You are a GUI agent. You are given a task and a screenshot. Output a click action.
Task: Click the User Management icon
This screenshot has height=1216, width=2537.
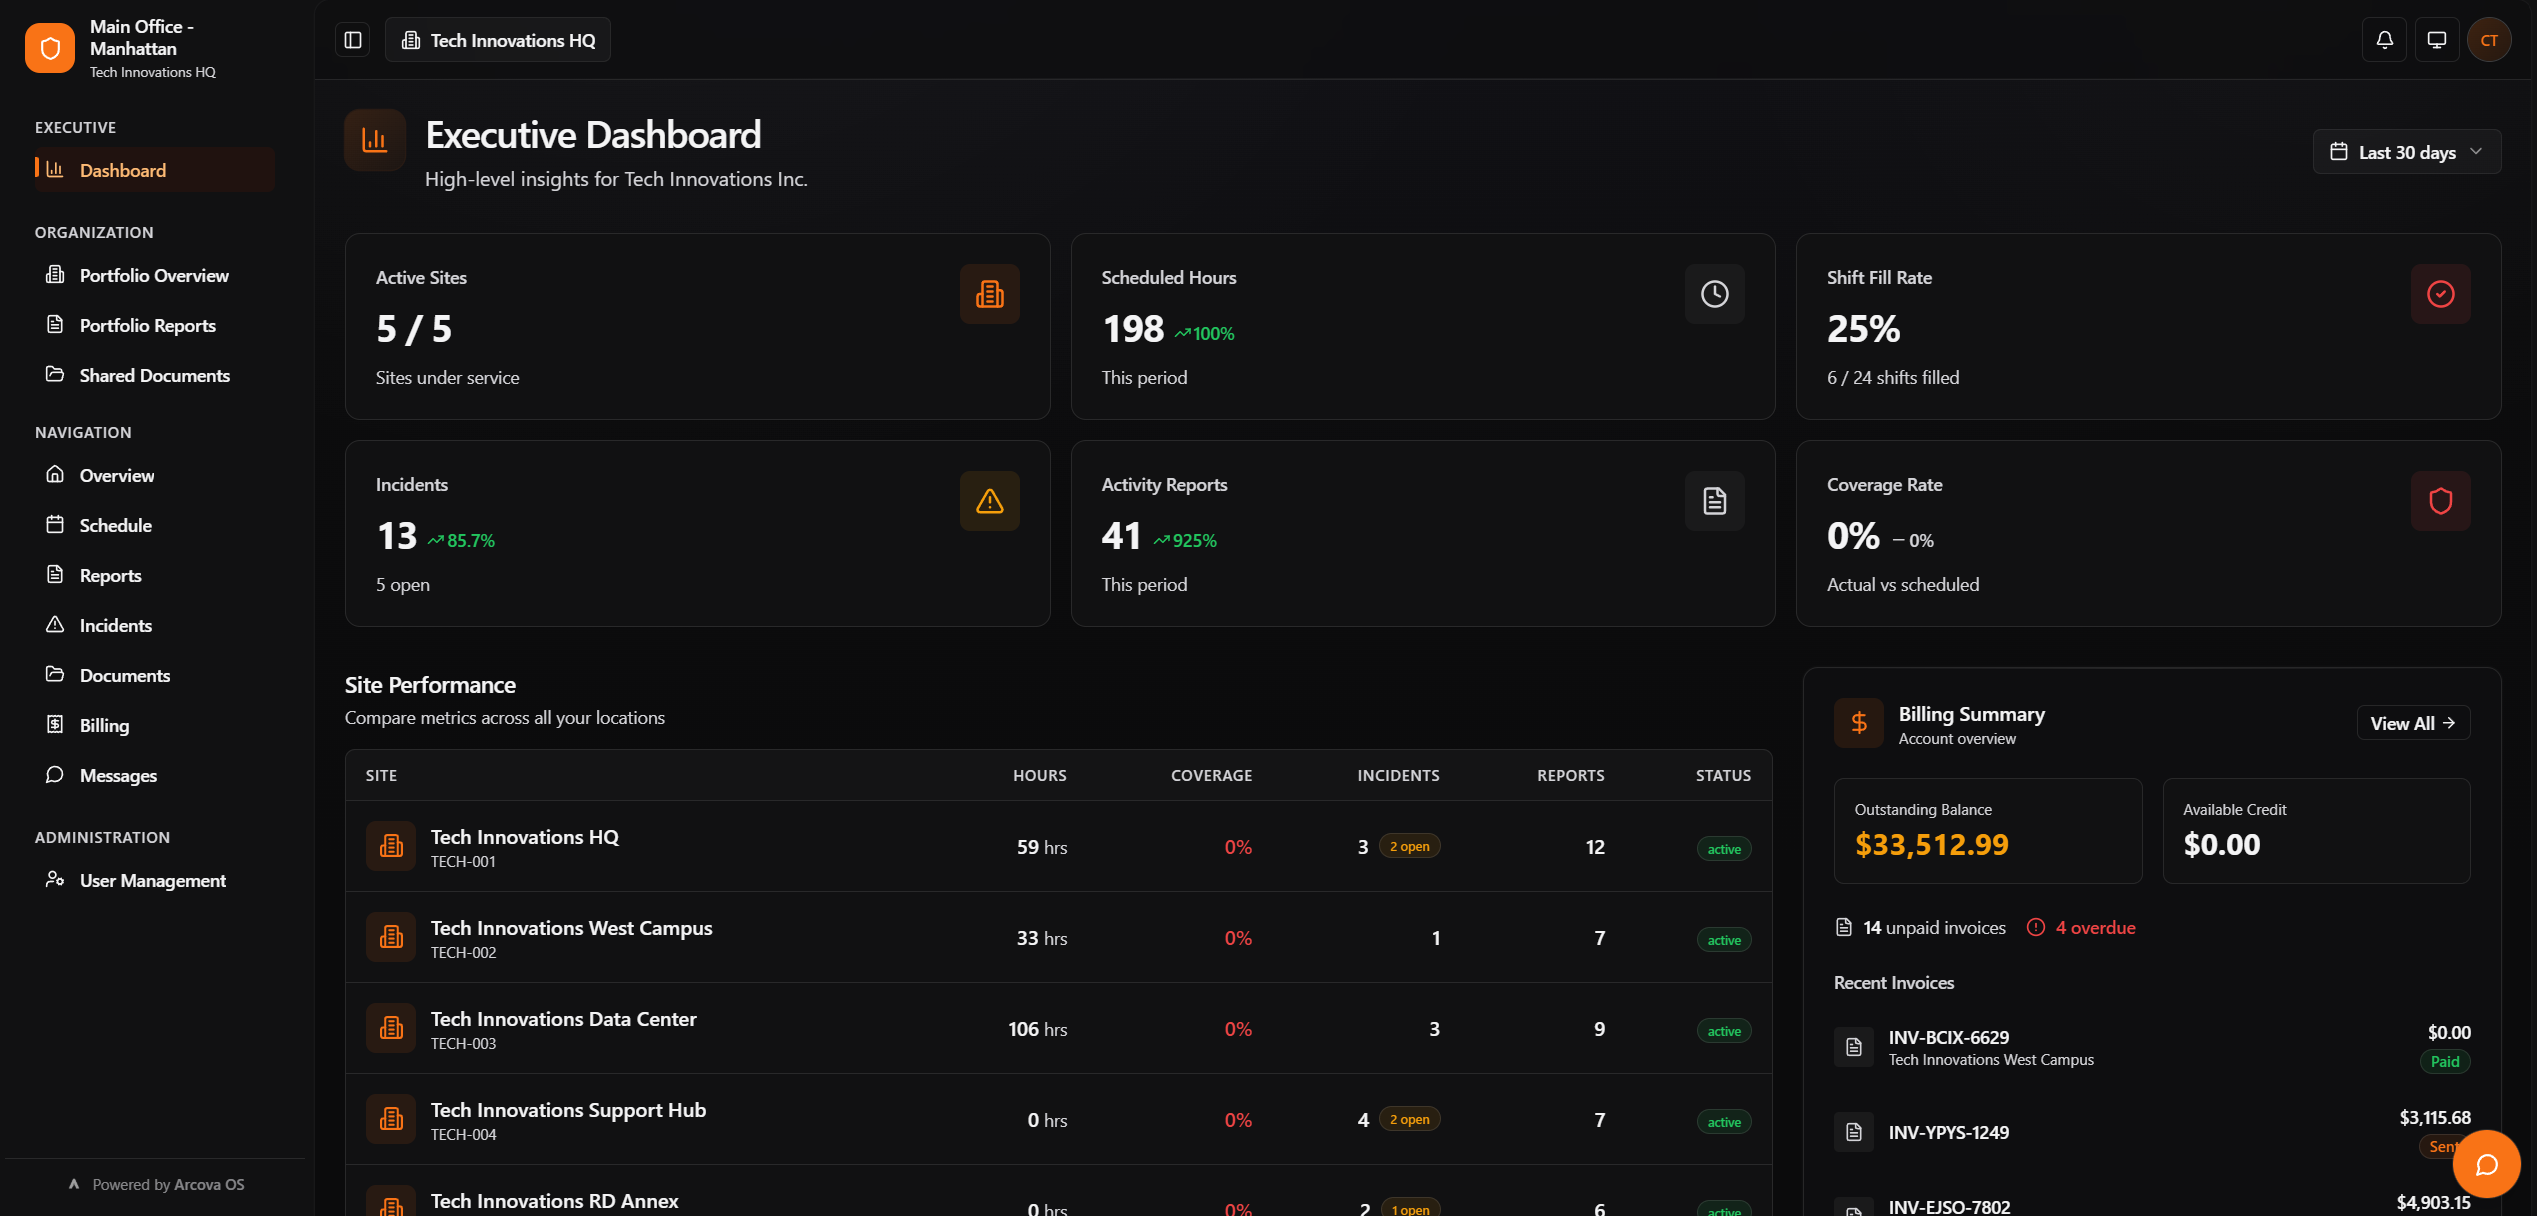[x=55, y=880]
